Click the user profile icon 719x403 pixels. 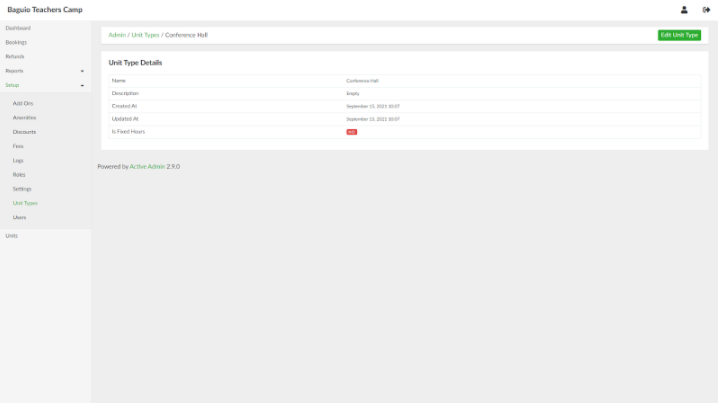(x=684, y=10)
